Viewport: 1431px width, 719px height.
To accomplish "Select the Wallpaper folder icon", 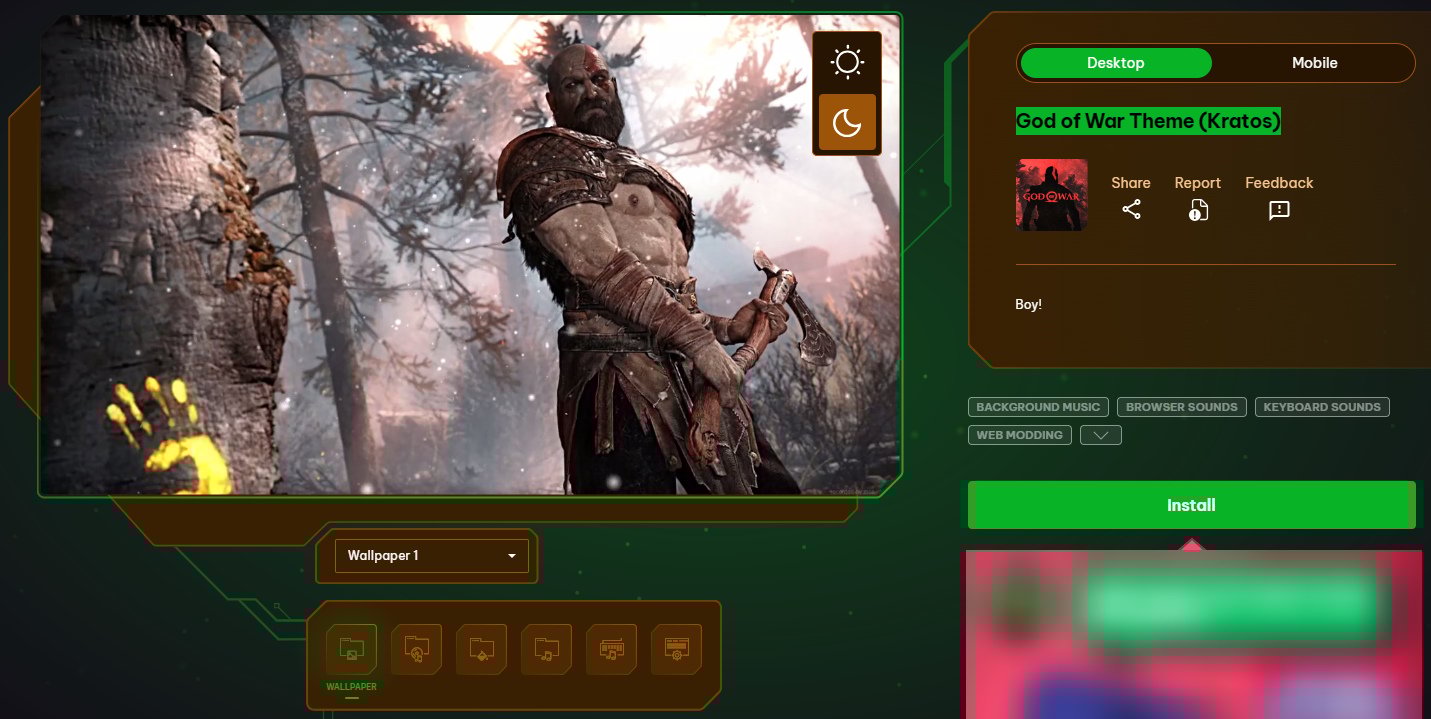I will point(351,649).
